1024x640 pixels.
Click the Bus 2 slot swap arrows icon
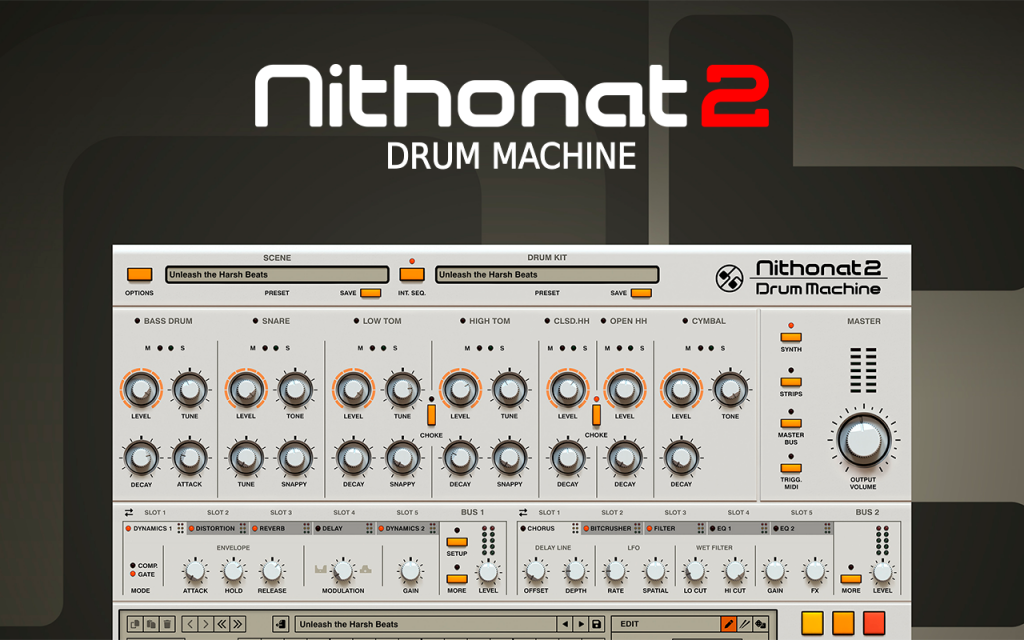coord(522,513)
